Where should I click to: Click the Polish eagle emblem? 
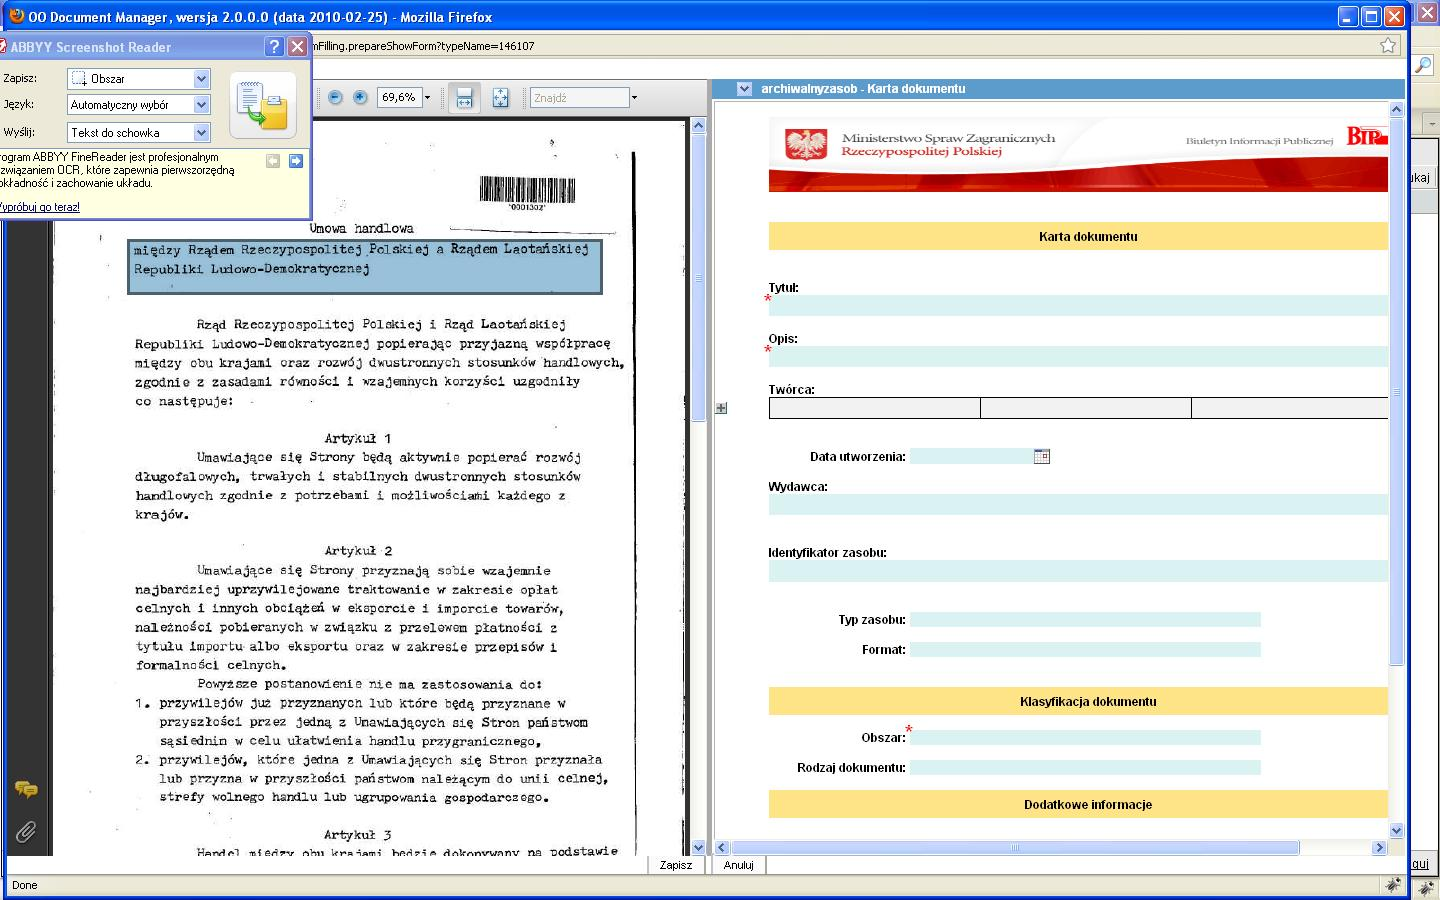(806, 144)
